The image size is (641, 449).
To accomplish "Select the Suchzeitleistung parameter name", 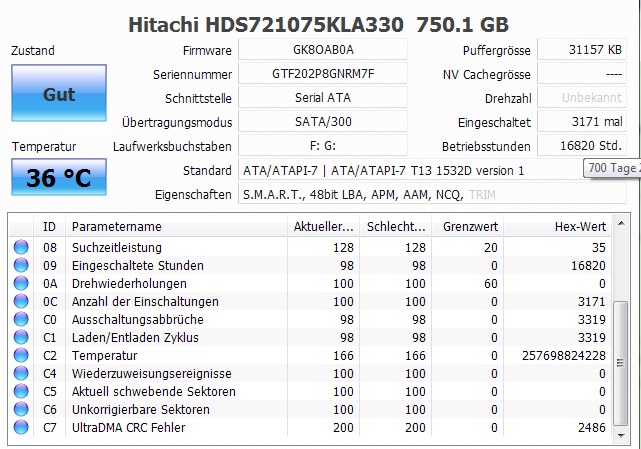I will coord(117,247).
